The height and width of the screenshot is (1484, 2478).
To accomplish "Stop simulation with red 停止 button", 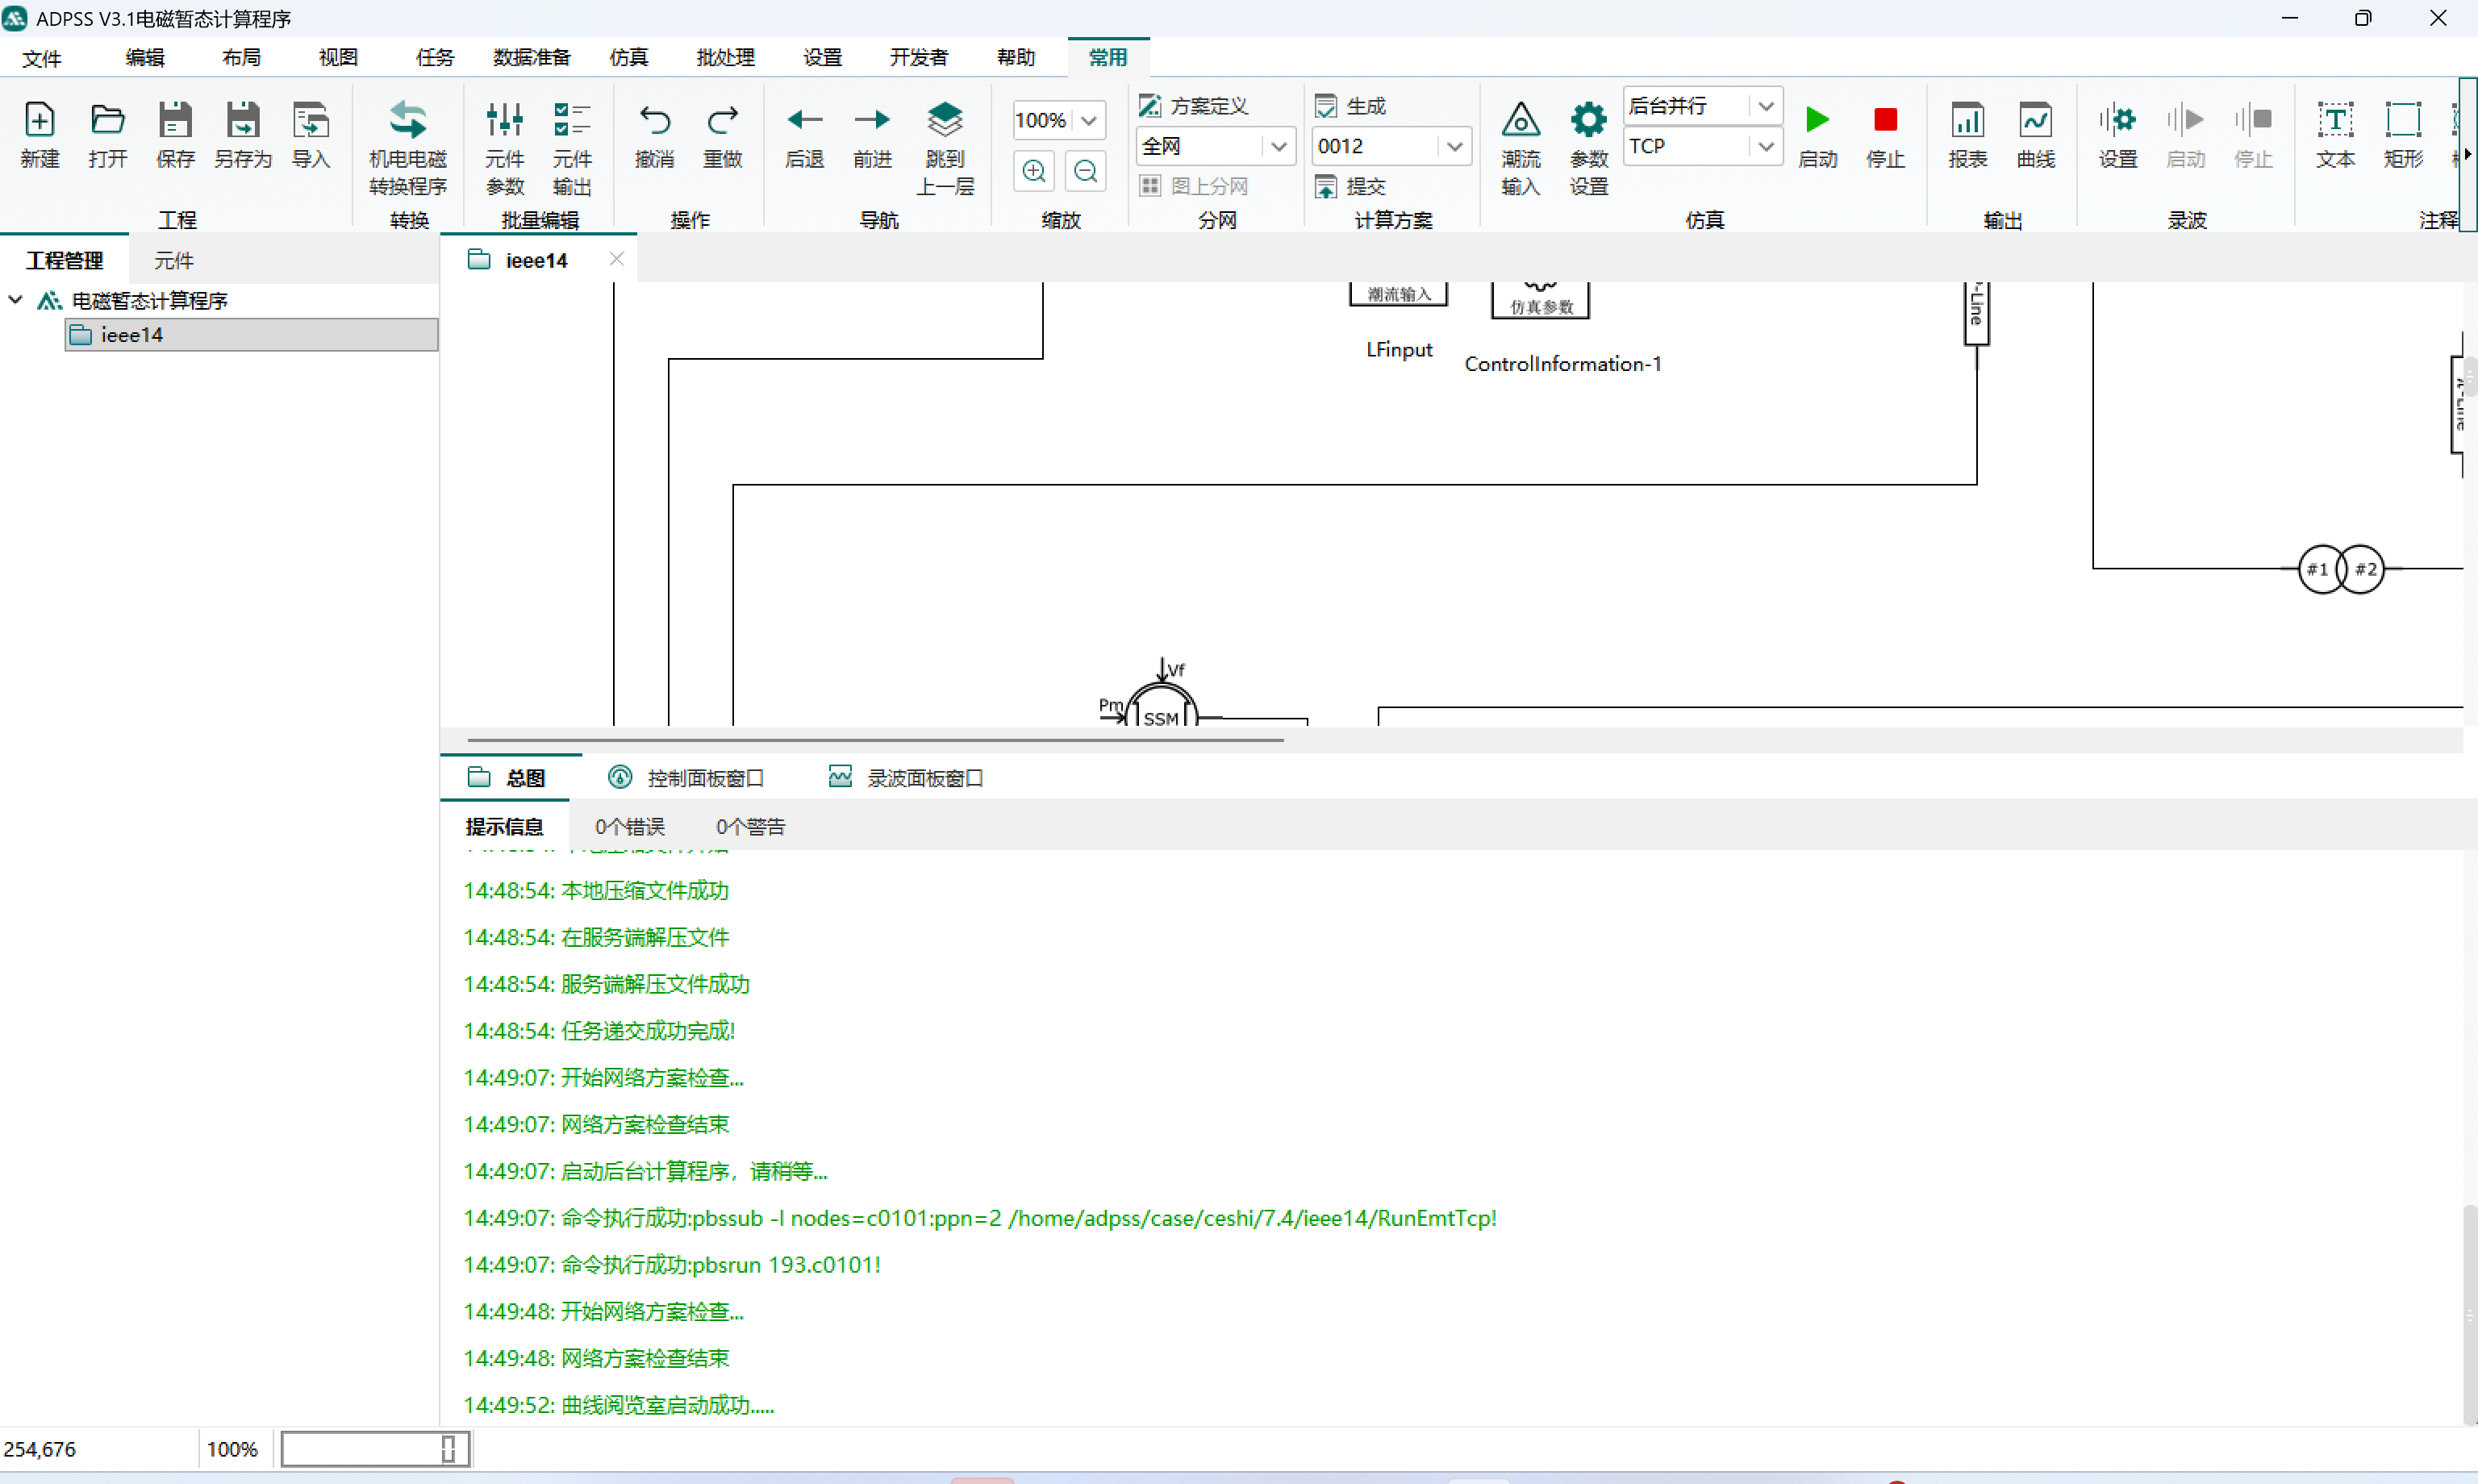I will 1885,121.
